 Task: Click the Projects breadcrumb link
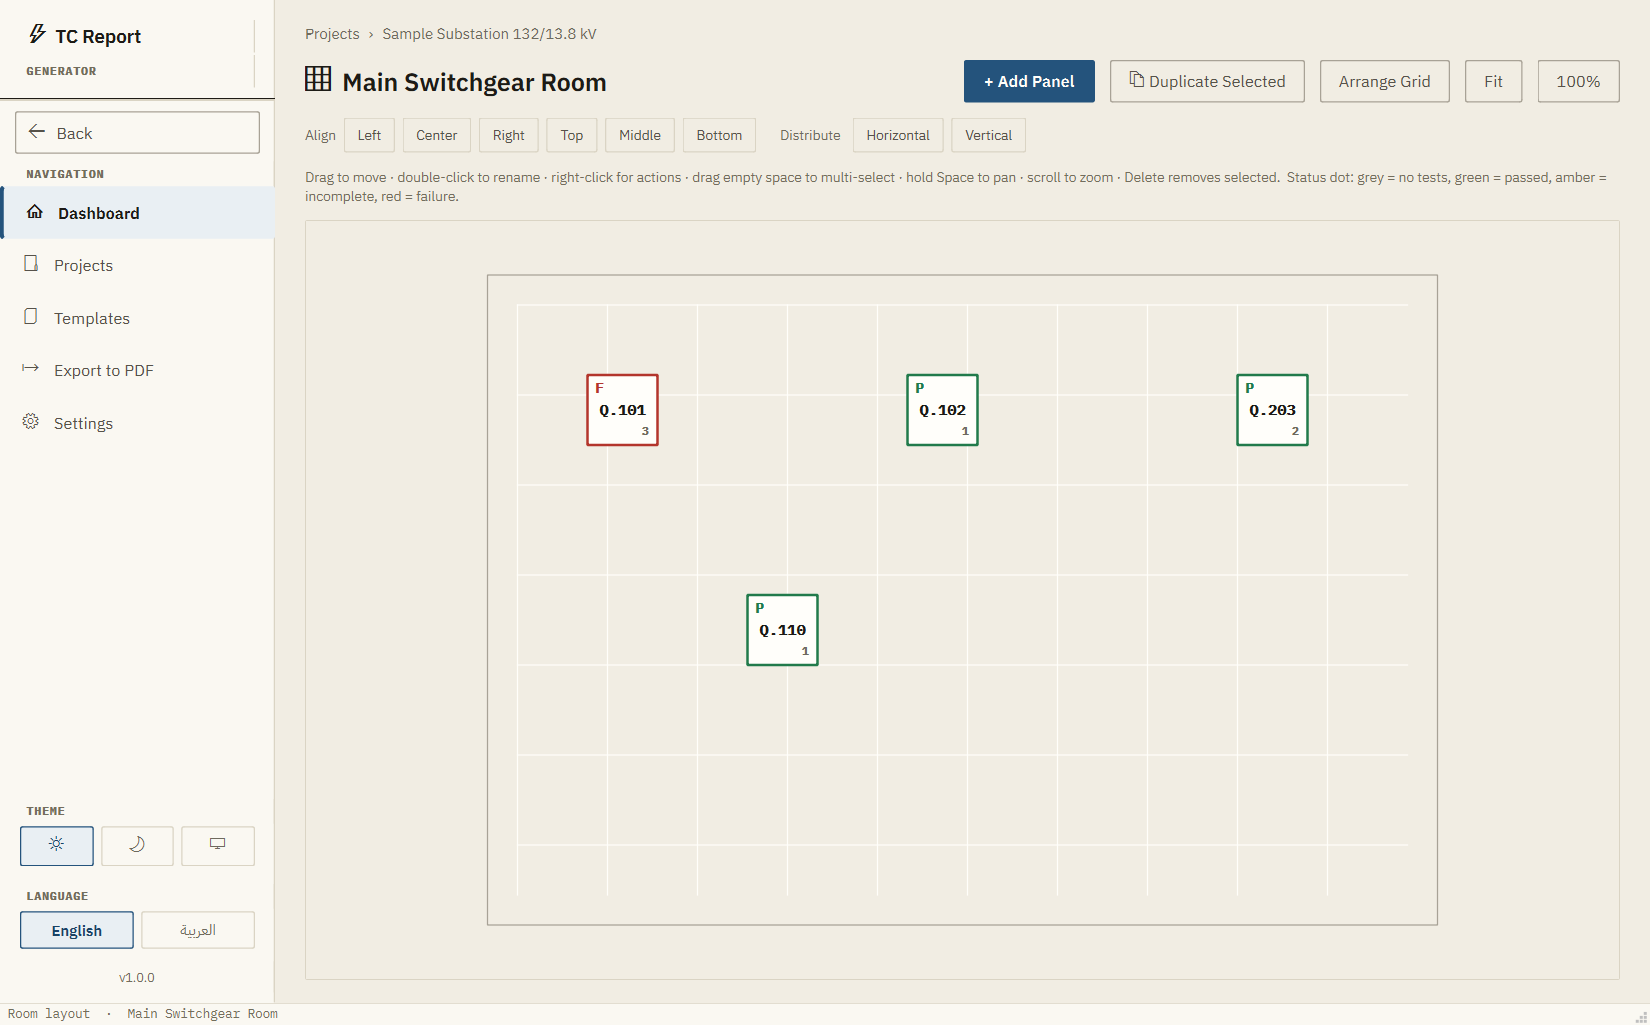(332, 34)
